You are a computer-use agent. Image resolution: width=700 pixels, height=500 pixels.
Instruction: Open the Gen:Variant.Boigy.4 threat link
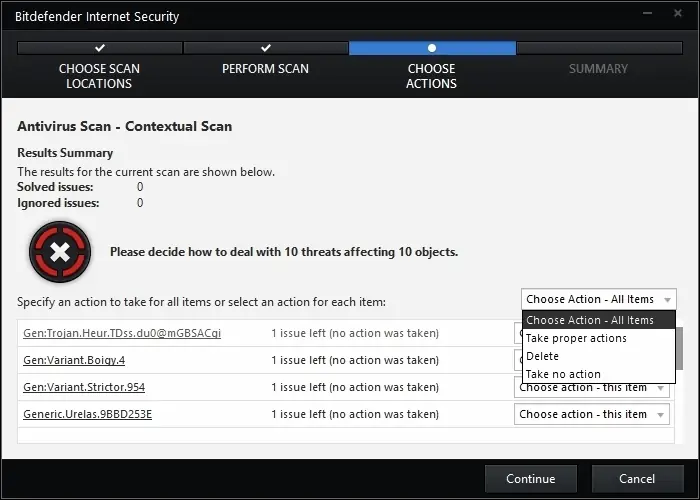(x=74, y=360)
